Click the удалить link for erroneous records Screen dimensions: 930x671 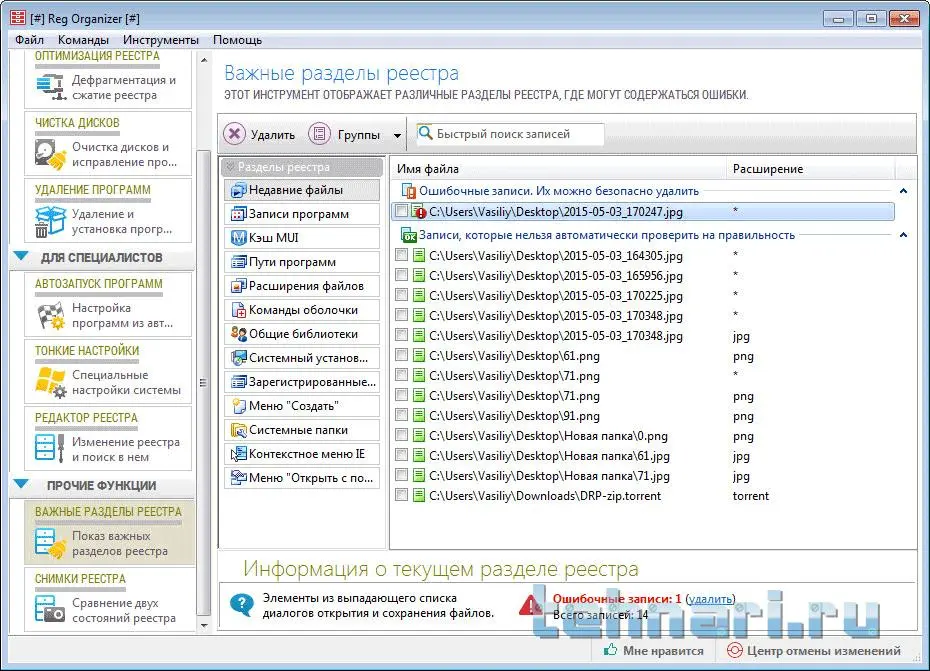pyautogui.click(x=710, y=599)
